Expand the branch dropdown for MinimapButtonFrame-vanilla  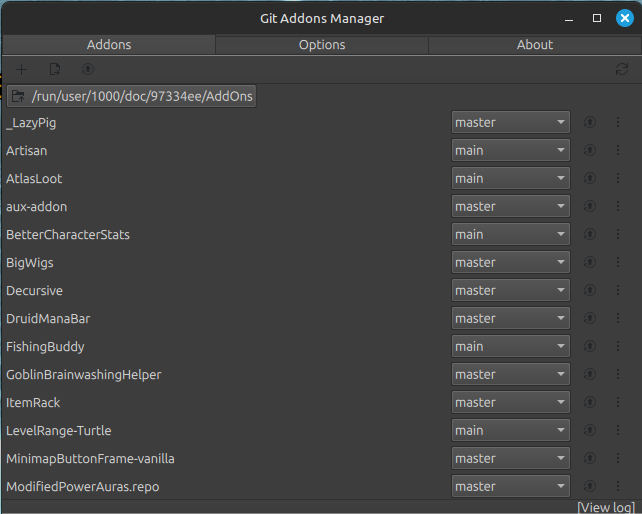pos(510,458)
